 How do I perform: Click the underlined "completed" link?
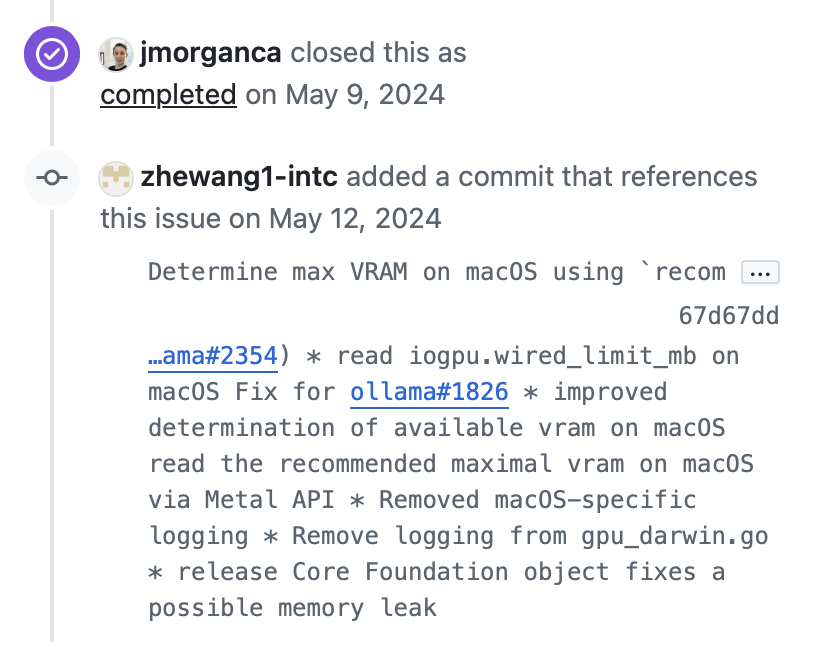pyautogui.click(x=168, y=95)
